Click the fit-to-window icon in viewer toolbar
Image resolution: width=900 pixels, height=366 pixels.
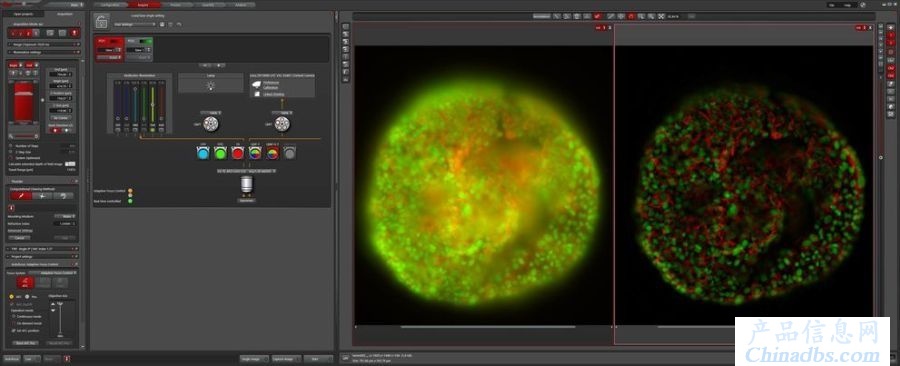click(x=661, y=16)
